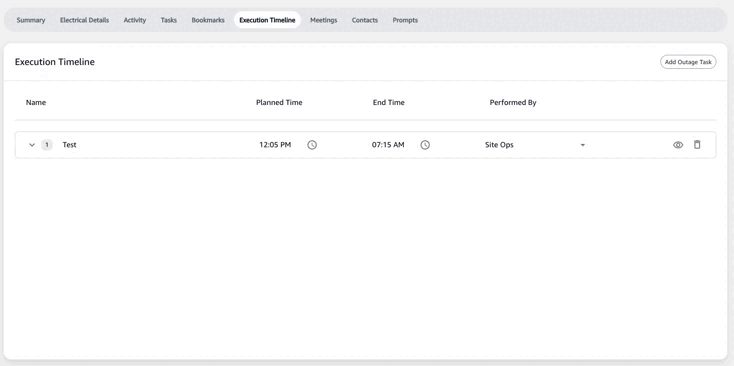Screen dimensions: 734x366
Task: Open the Contacts tab
Action: coord(365,20)
